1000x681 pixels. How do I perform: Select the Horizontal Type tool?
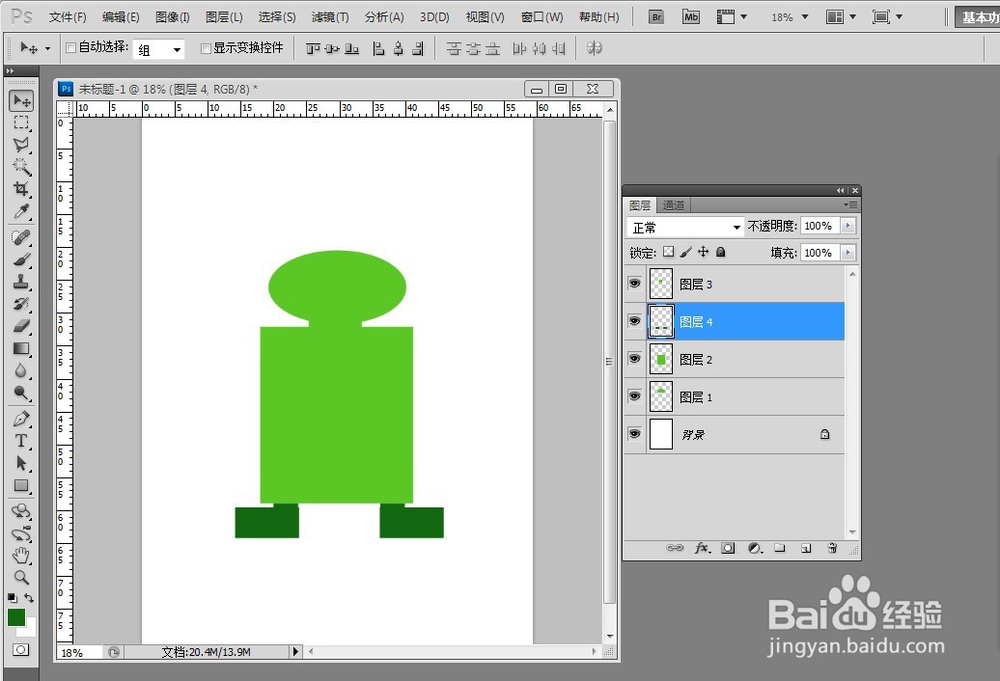click(21, 441)
